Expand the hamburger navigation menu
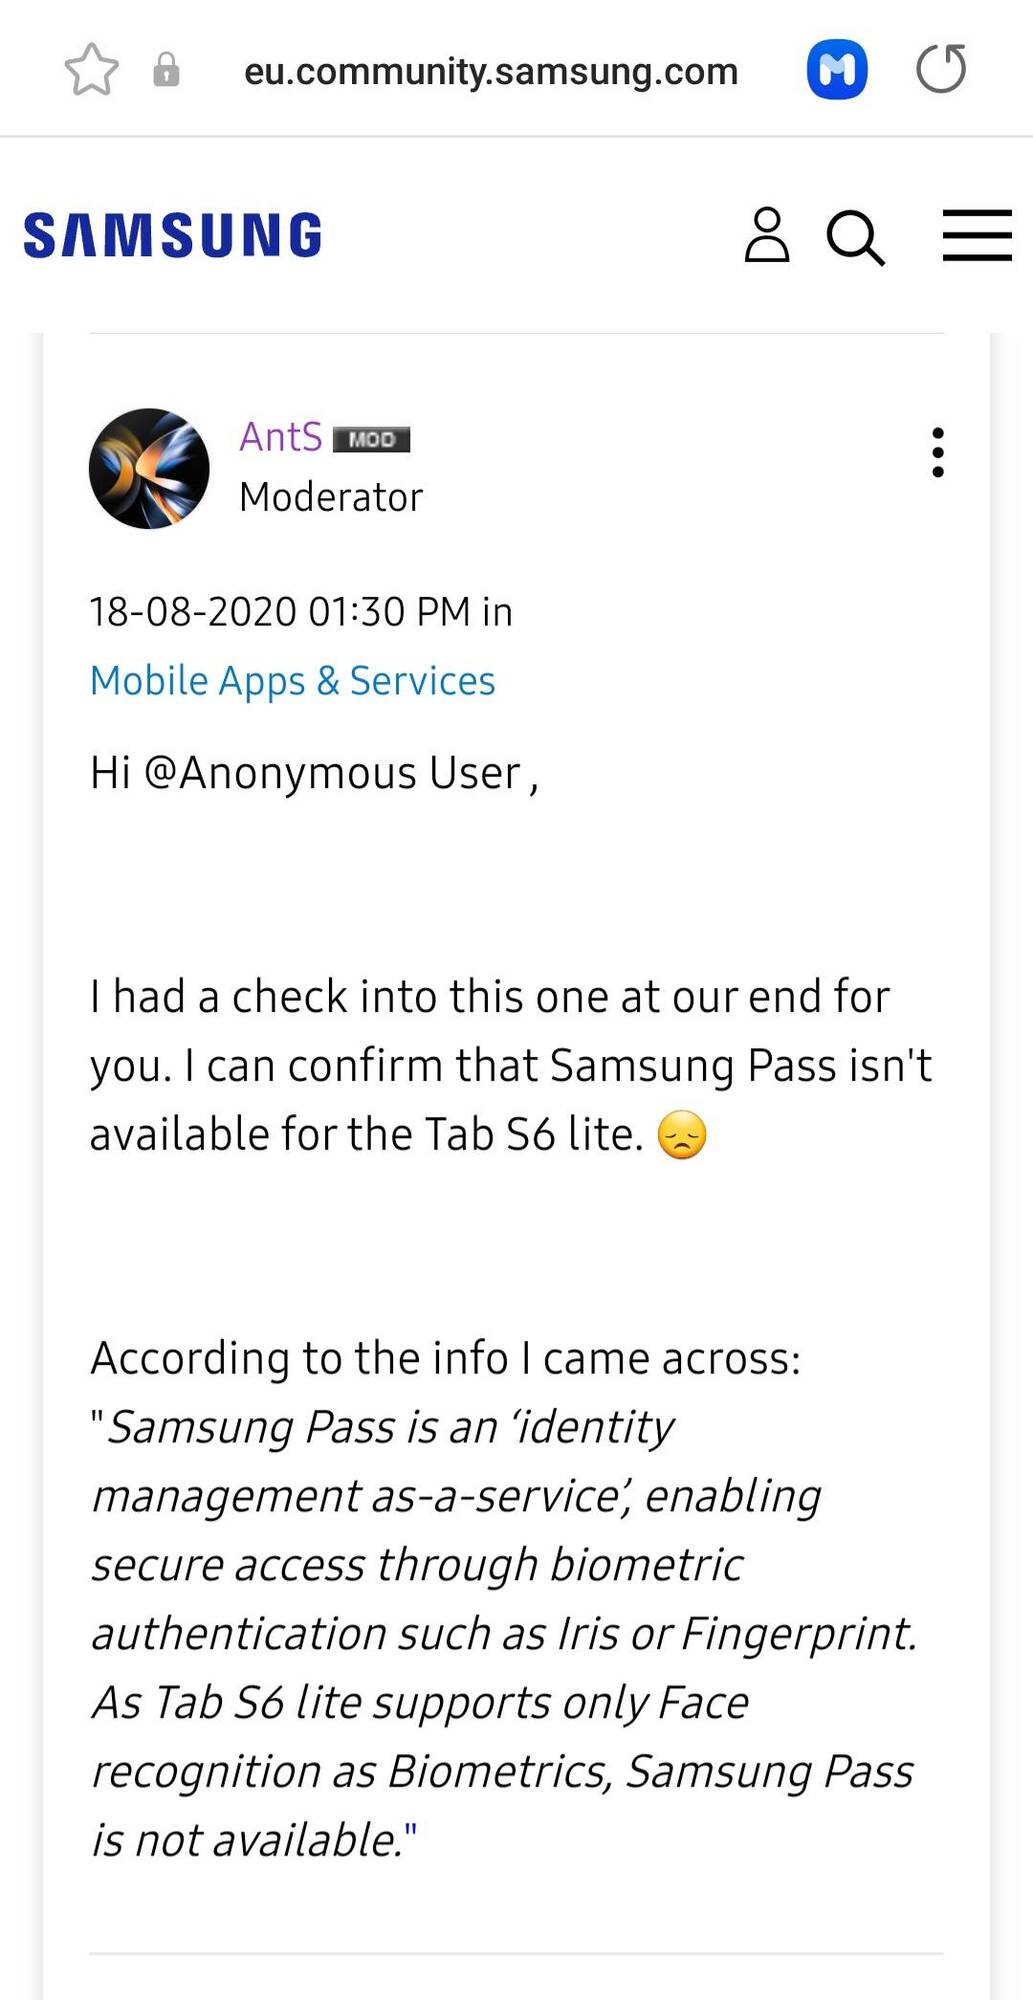 tap(977, 236)
